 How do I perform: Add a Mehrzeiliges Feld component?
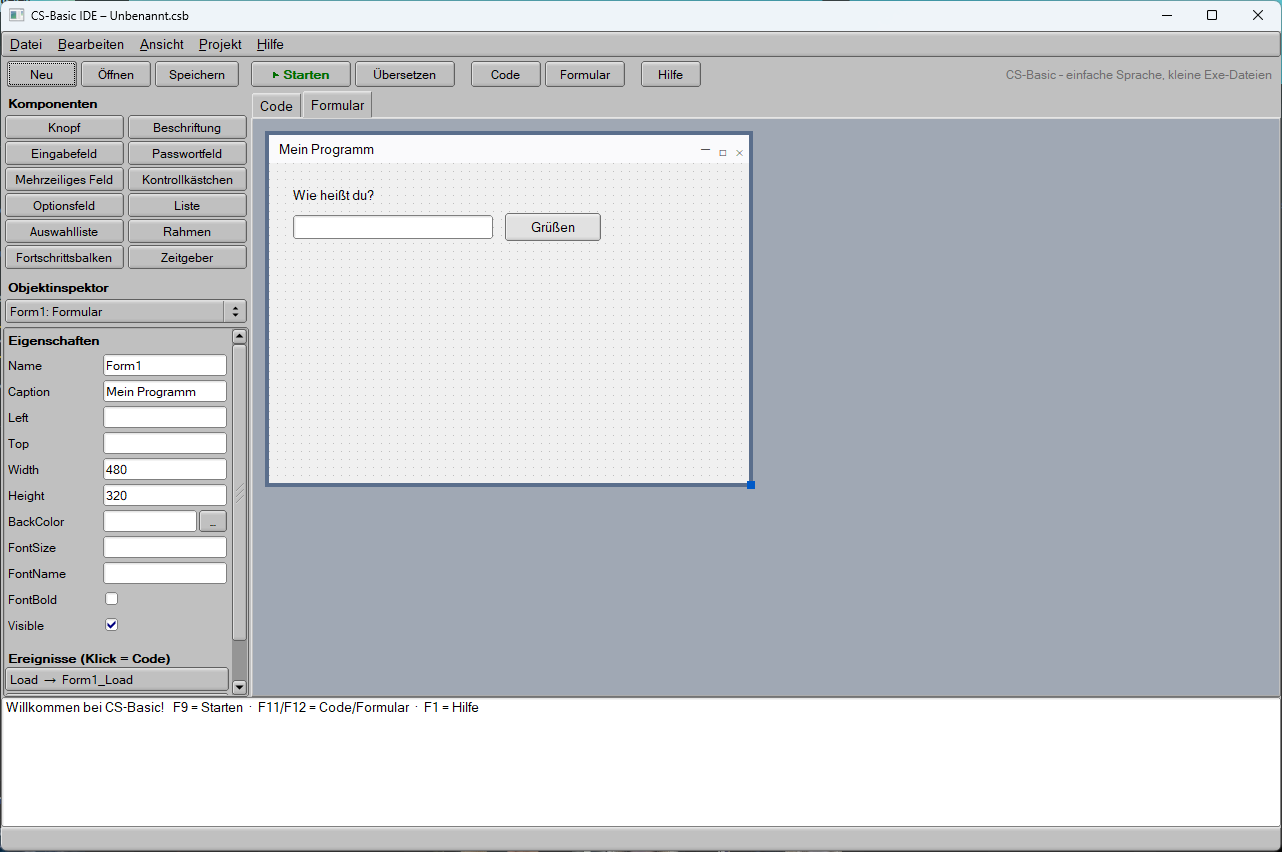tap(64, 180)
